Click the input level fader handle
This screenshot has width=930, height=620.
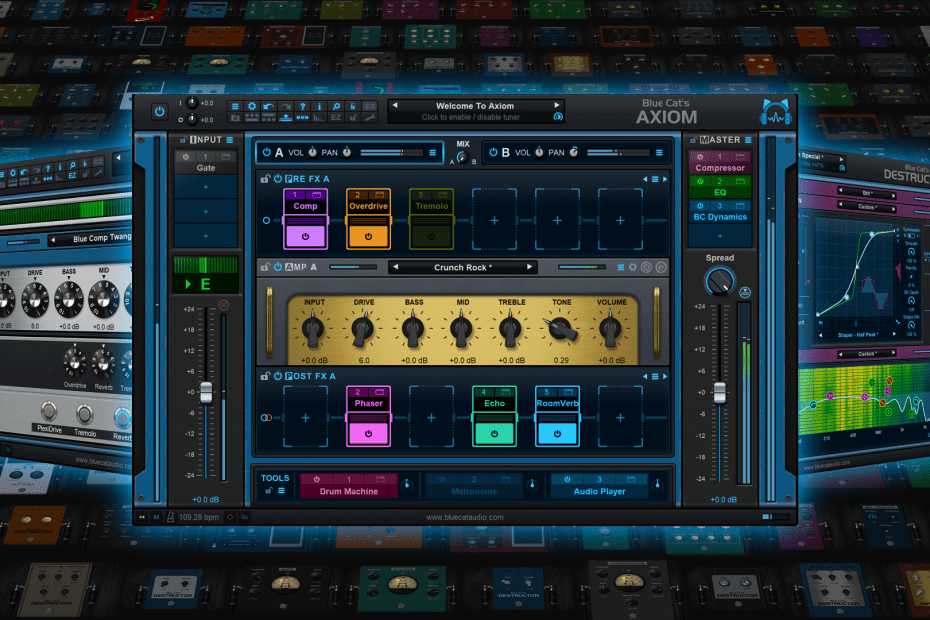coord(207,392)
